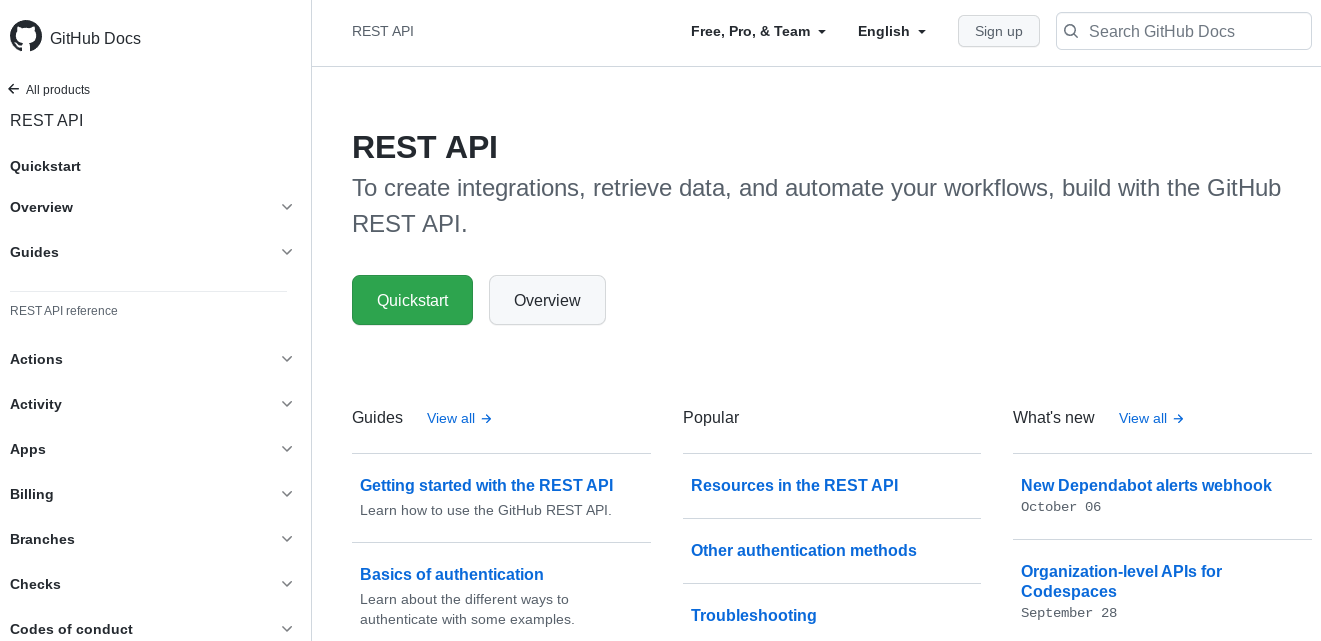
Task: Expand the Apps reference chevron
Action: (x=287, y=449)
